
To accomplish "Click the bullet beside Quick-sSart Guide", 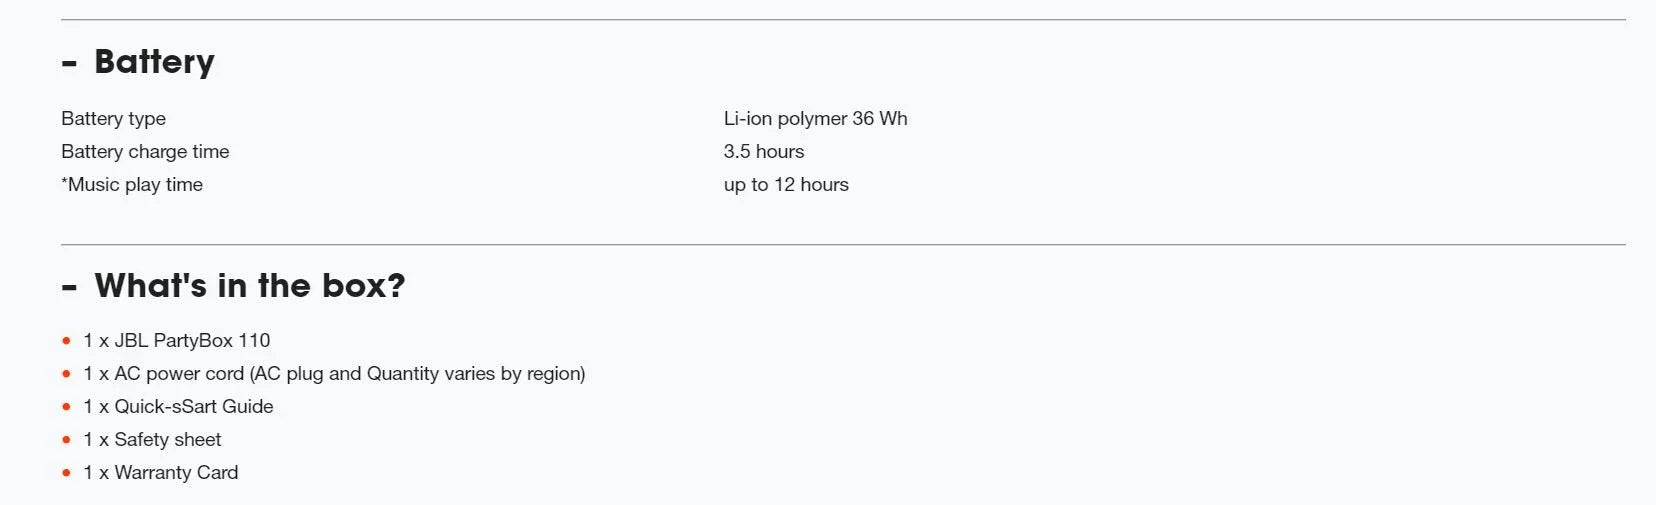I will point(66,407).
